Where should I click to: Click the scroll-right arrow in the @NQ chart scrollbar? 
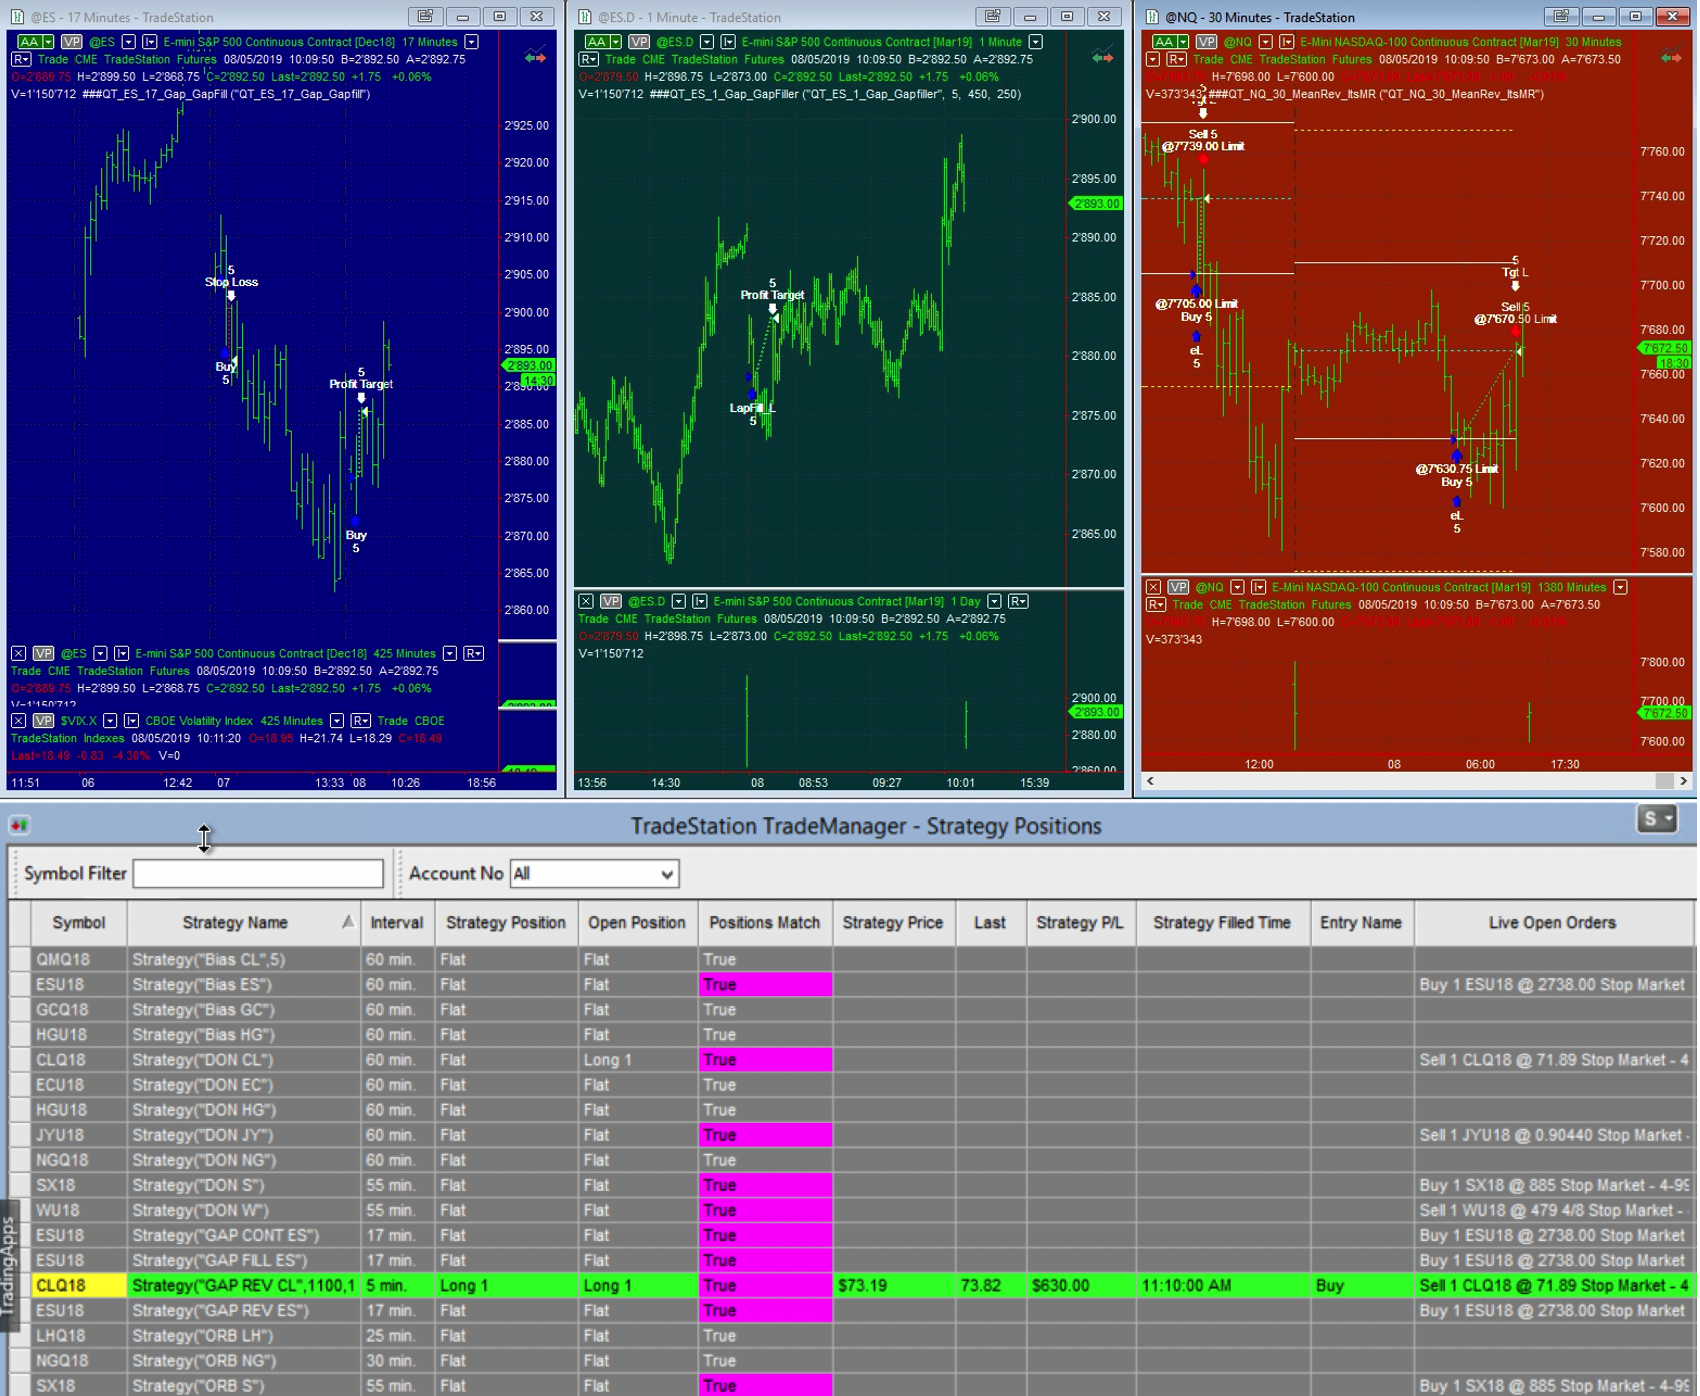(1683, 781)
